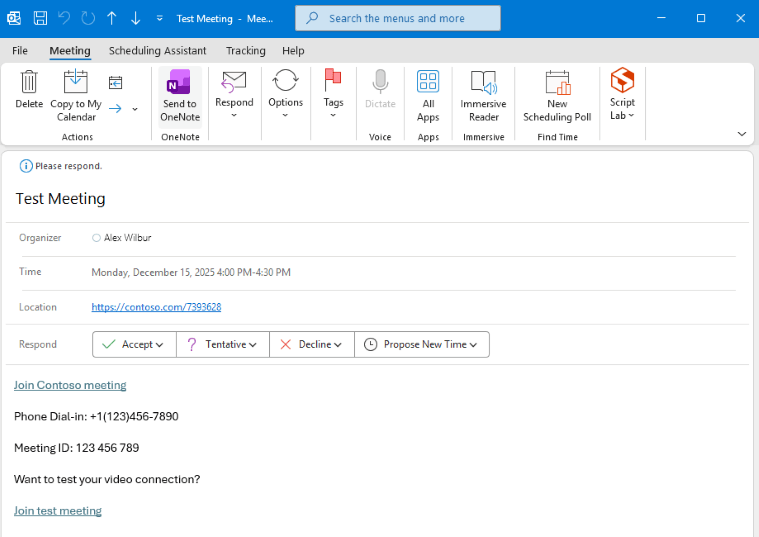The height and width of the screenshot is (537, 759).
Task: Open the Help tab
Action: (x=293, y=51)
